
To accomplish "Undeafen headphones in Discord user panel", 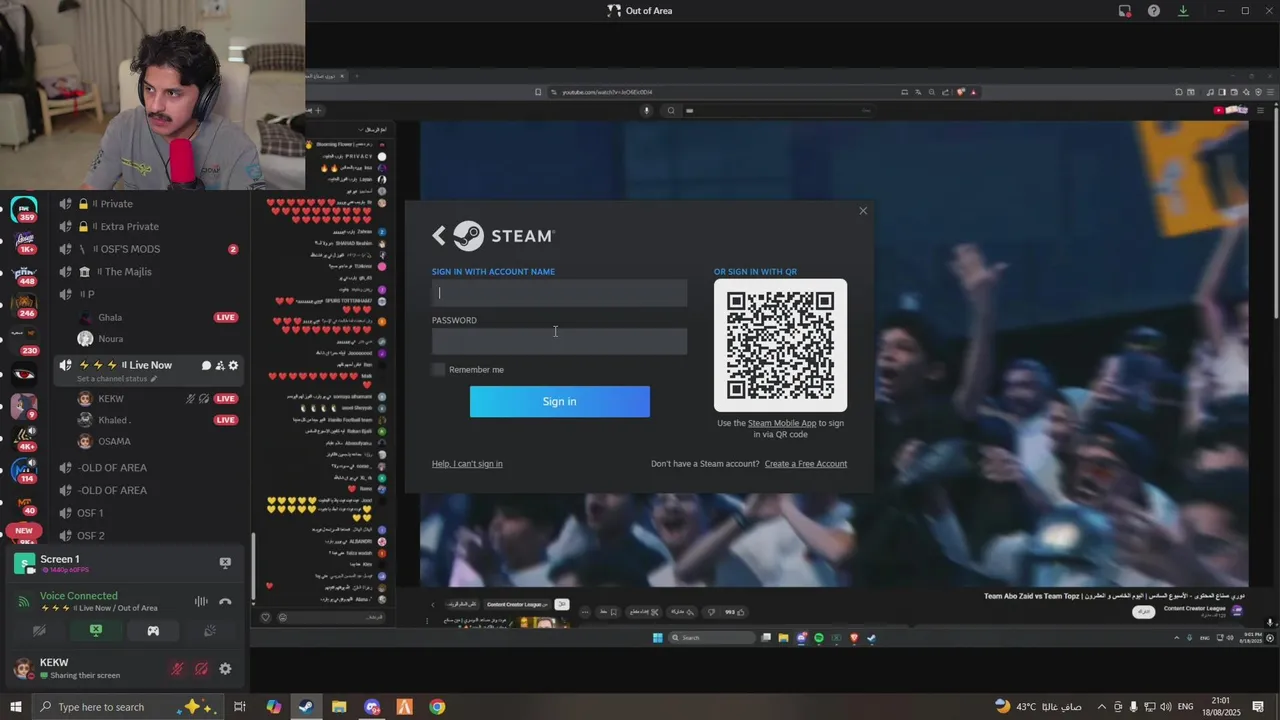I will pos(201,669).
